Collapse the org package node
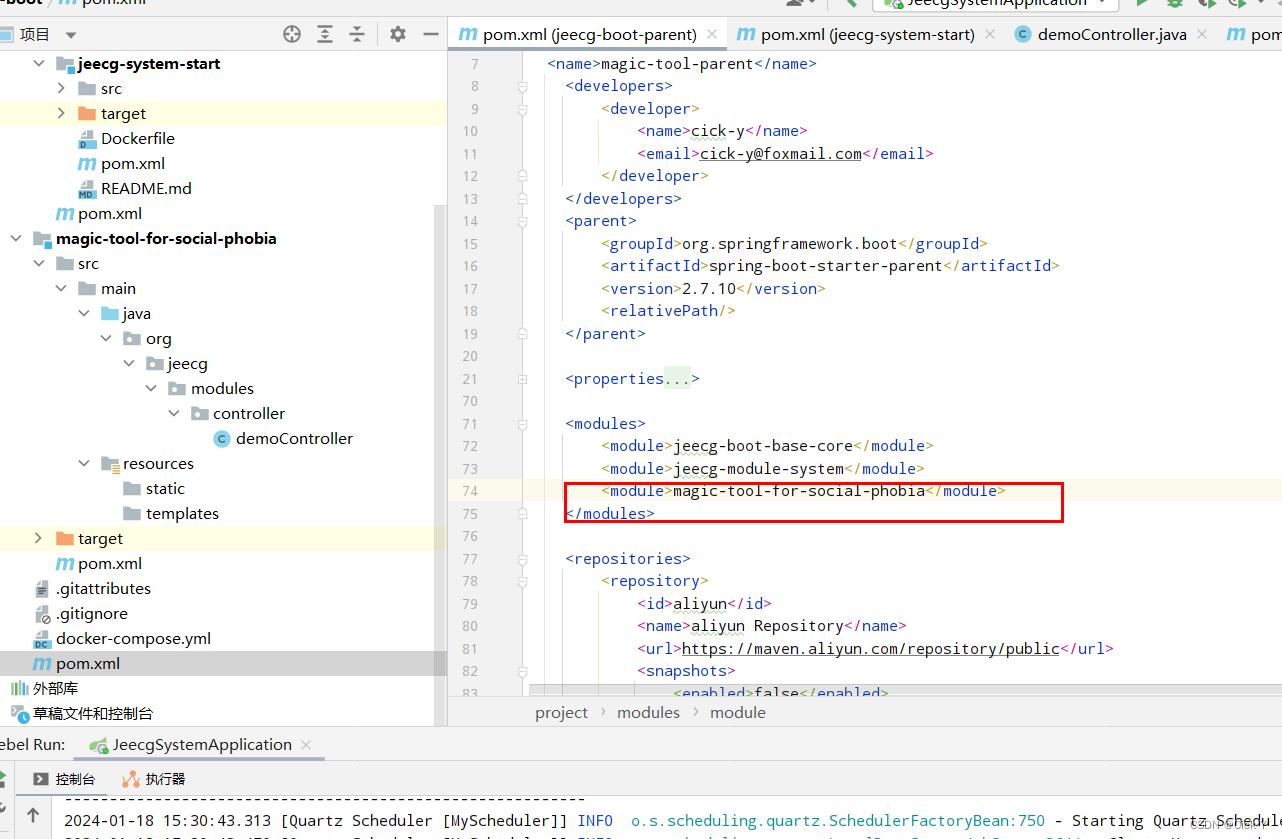The height and width of the screenshot is (839, 1282). pyautogui.click(x=106, y=338)
